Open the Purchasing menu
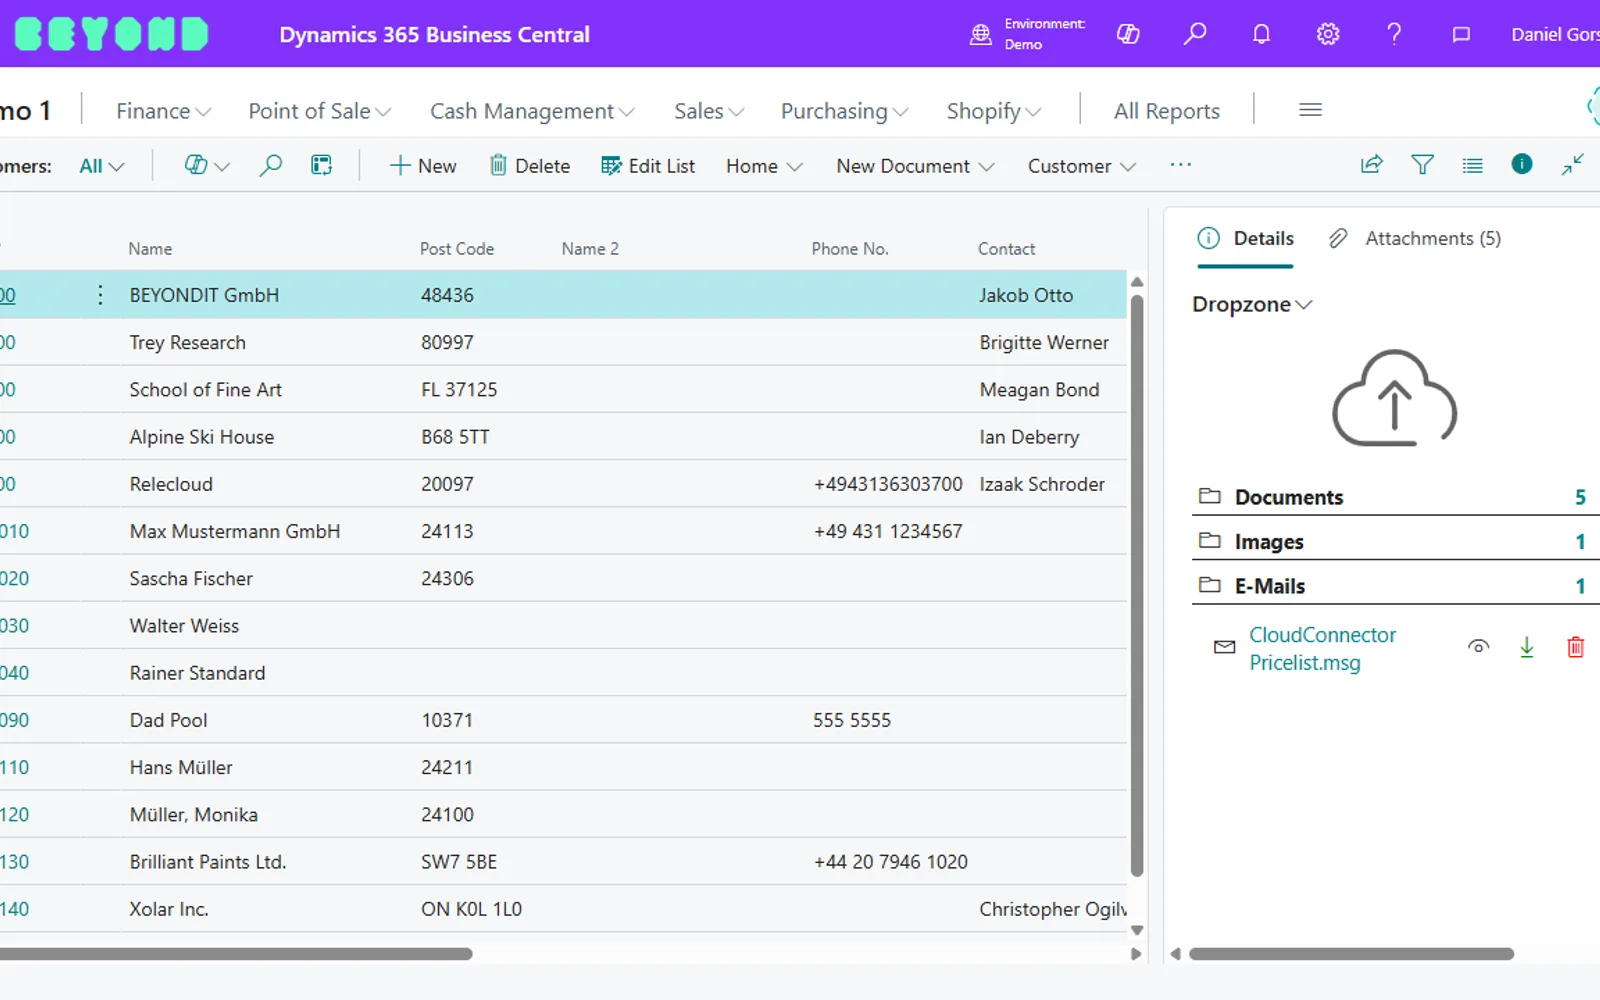Image resolution: width=1600 pixels, height=1000 pixels. point(844,111)
